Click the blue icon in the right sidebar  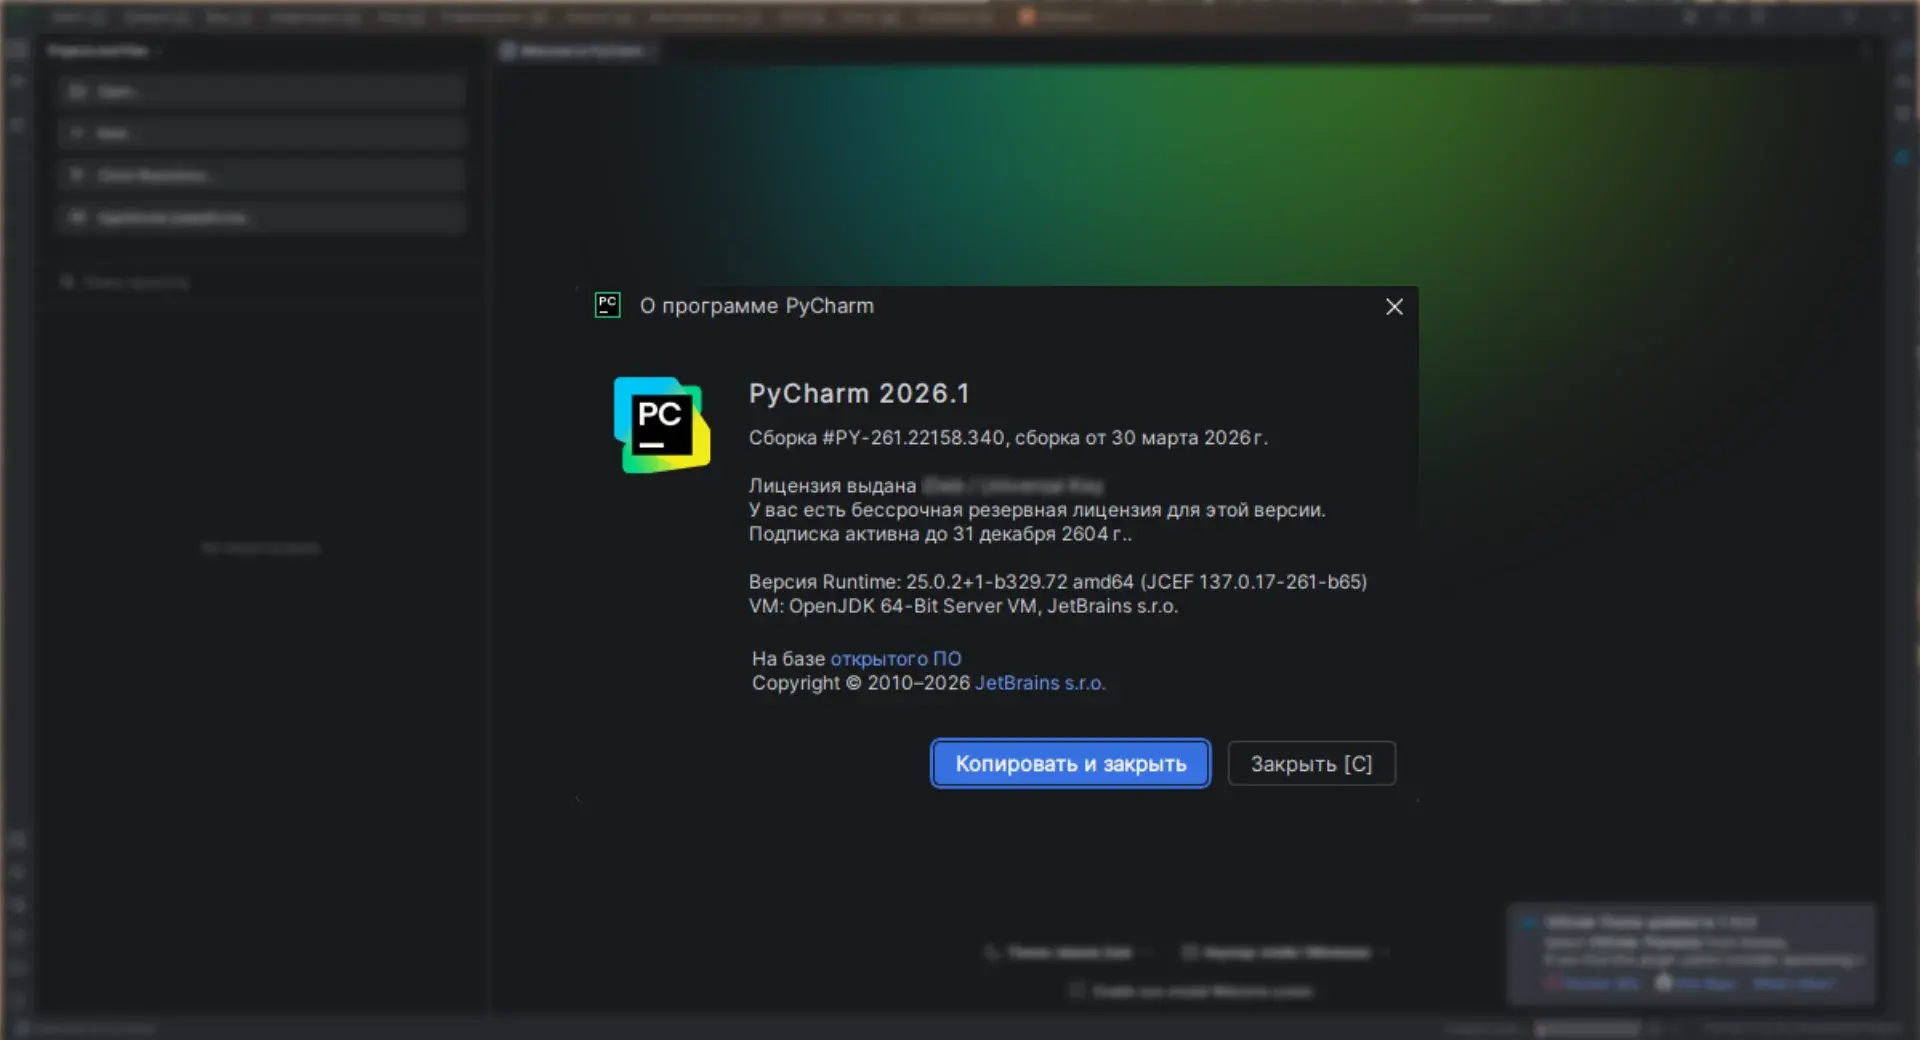pyautogui.click(x=1901, y=158)
